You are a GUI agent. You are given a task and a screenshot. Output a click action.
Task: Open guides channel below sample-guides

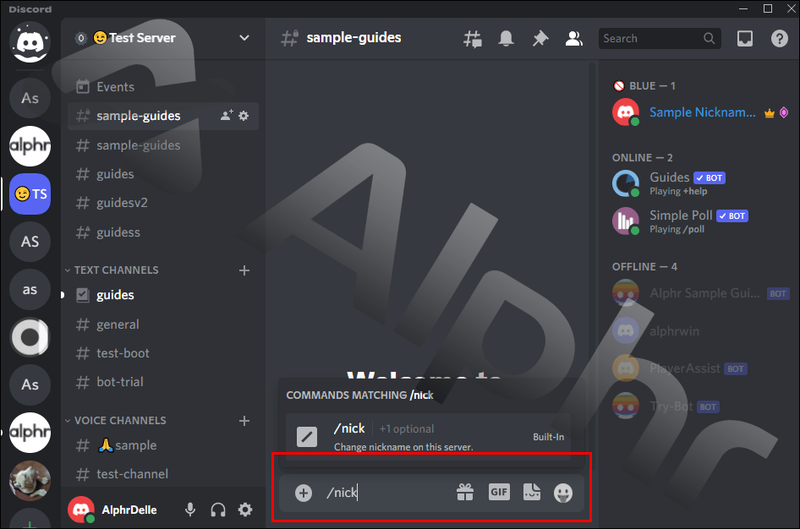click(163, 174)
